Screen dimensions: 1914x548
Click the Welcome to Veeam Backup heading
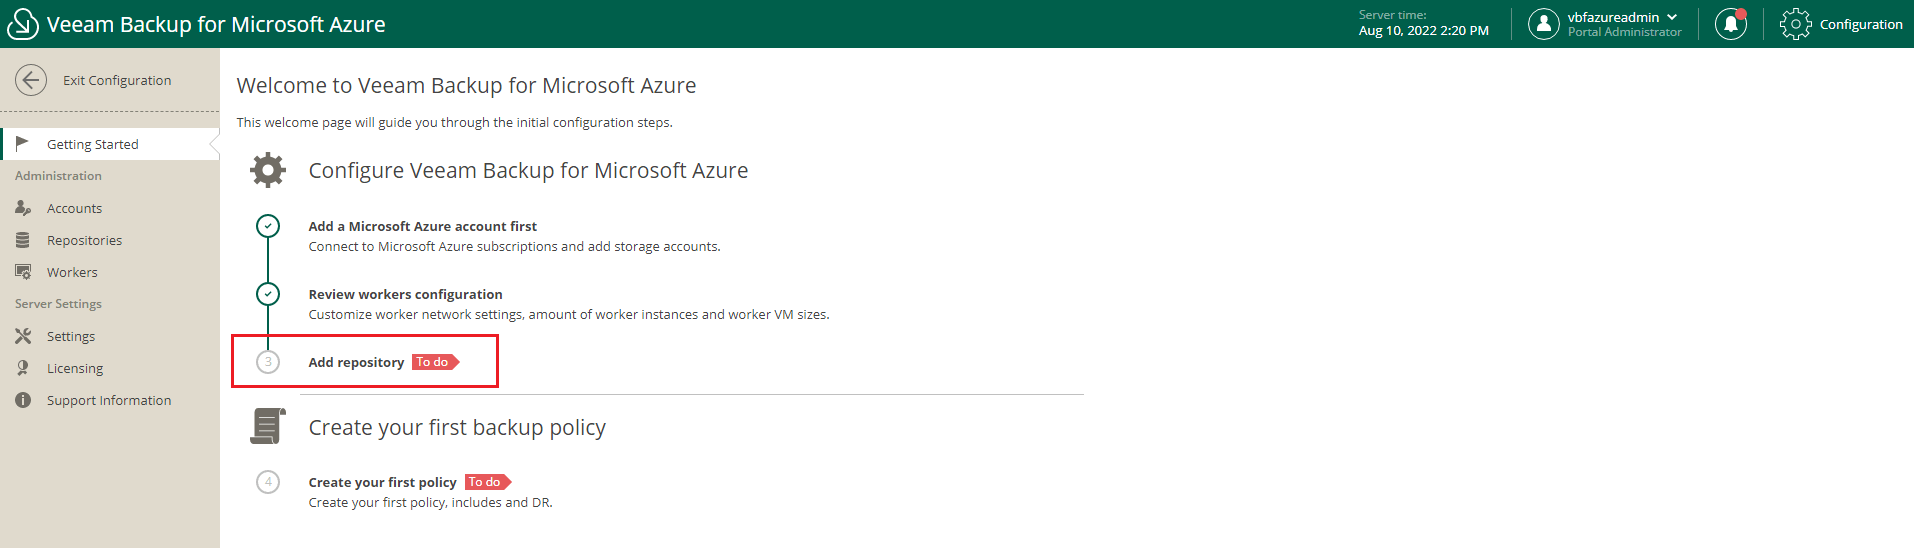(x=466, y=86)
